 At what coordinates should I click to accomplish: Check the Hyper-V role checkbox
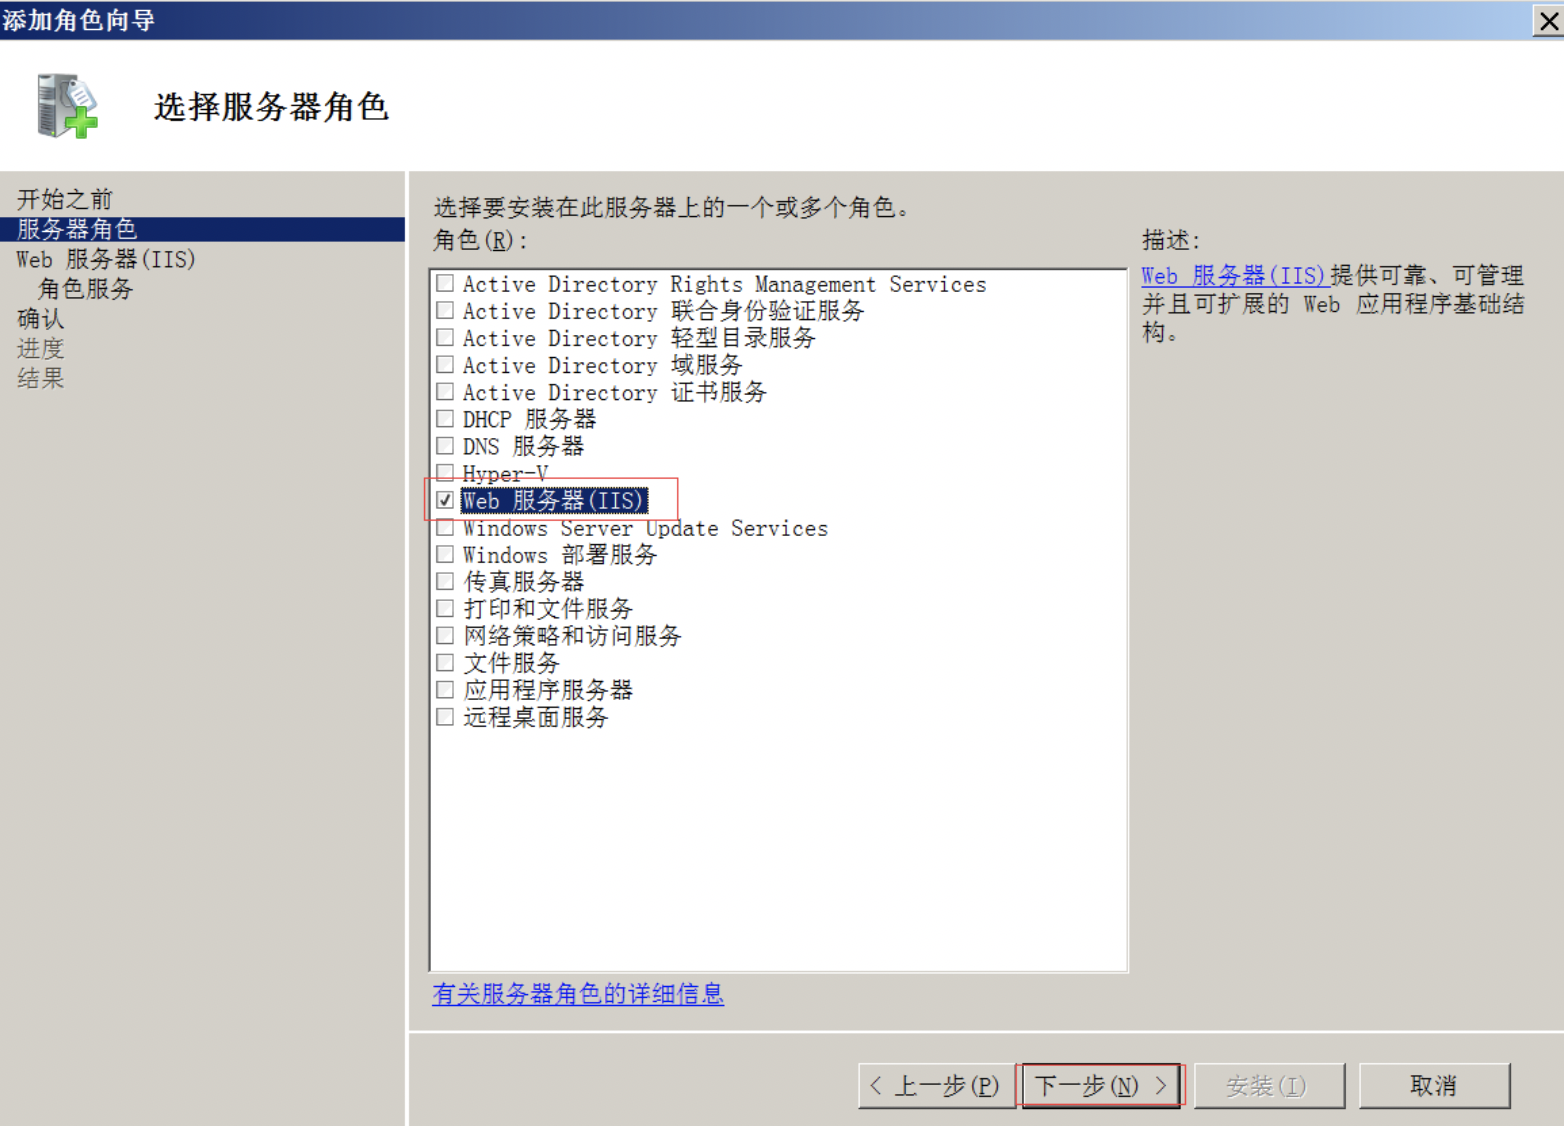pos(445,473)
